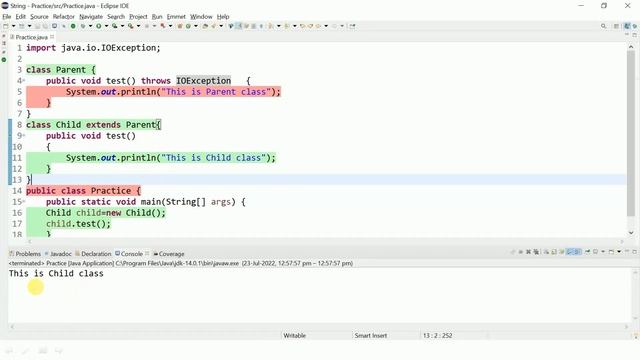Click the New file toolbar icon

(x=6, y=26)
